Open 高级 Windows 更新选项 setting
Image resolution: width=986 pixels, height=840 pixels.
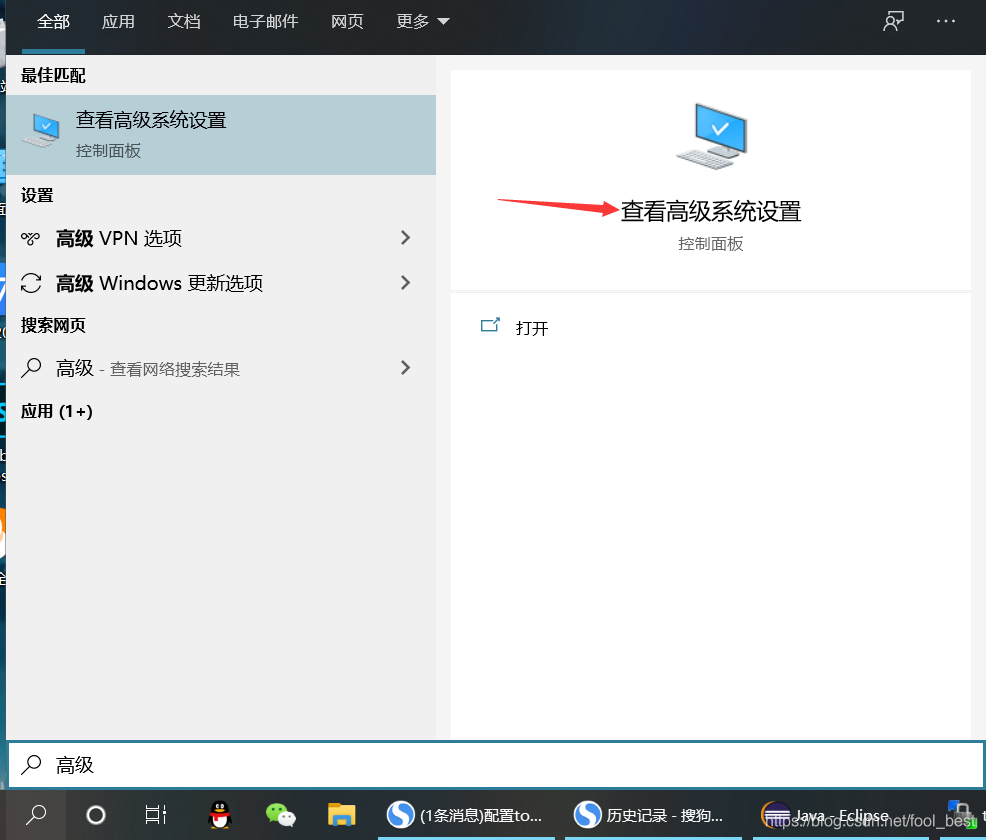[x=221, y=283]
